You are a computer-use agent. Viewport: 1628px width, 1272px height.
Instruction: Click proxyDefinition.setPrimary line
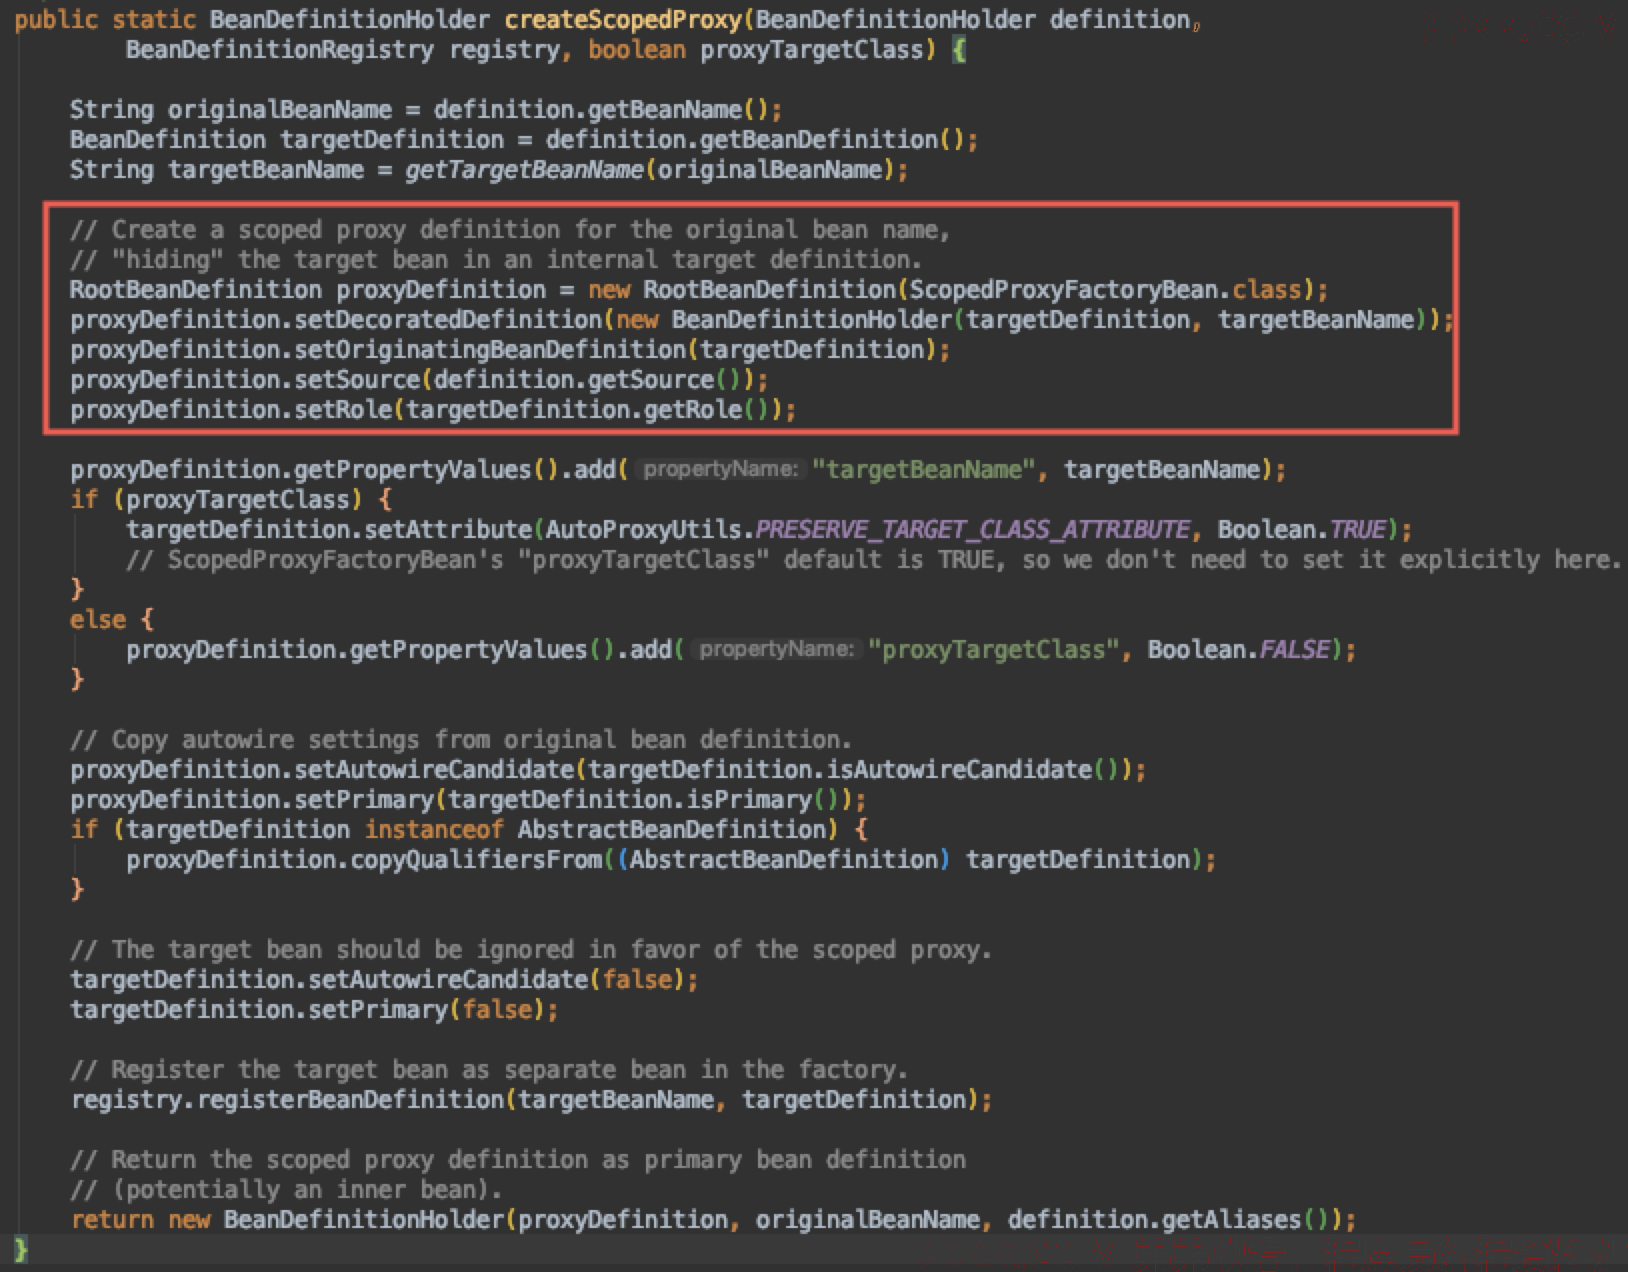pyautogui.click(x=468, y=800)
